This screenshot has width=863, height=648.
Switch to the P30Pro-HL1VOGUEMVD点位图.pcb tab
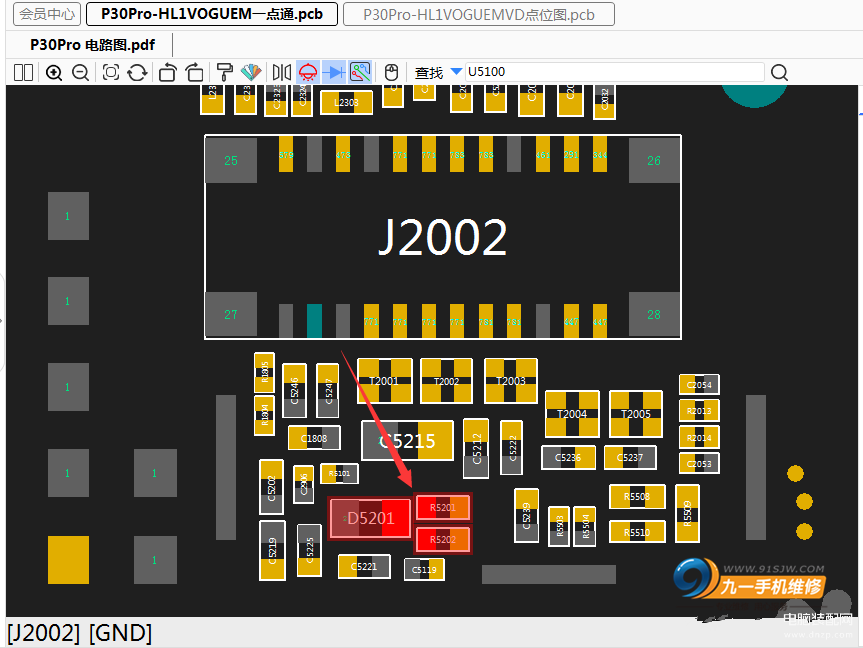[479, 14]
